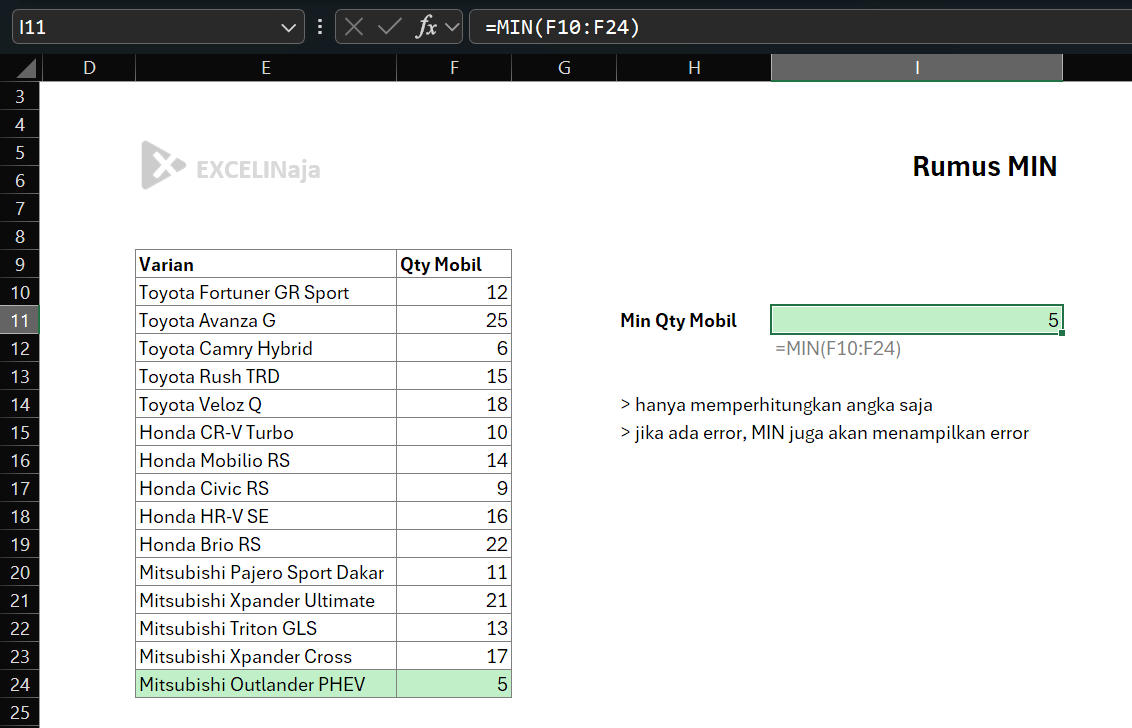Click the Cancel (X) icon in formula bar
Image resolution: width=1132 pixels, height=728 pixels.
pyautogui.click(x=354, y=27)
